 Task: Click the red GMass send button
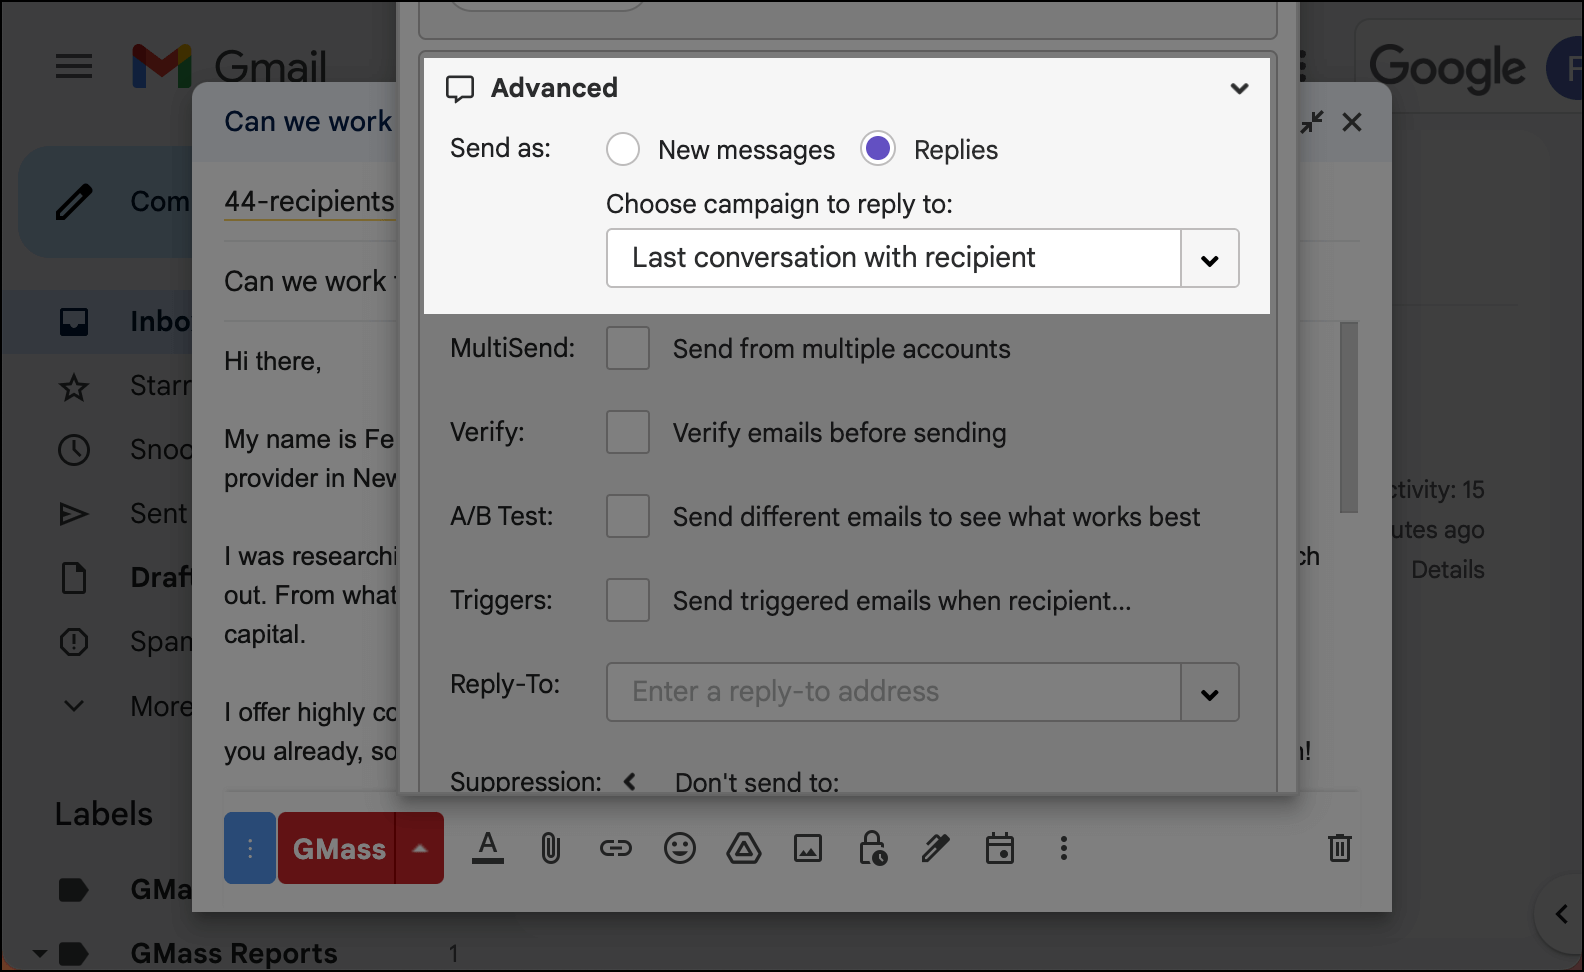tap(337, 848)
